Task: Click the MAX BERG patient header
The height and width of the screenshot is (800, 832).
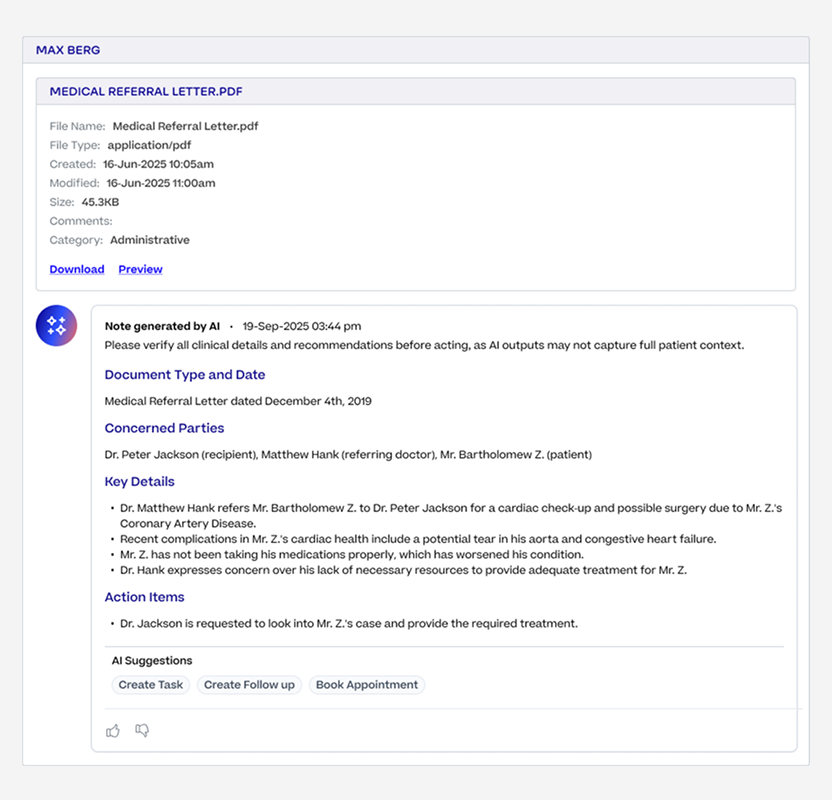Action: tap(68, 50)
